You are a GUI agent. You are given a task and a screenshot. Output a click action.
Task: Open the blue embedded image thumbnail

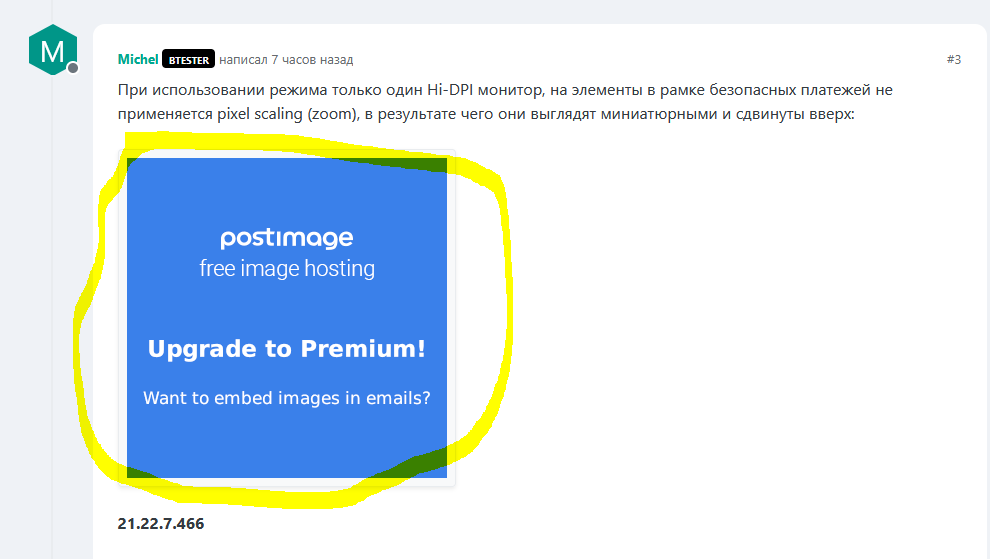pyautogui.click(x=287, y=318)
